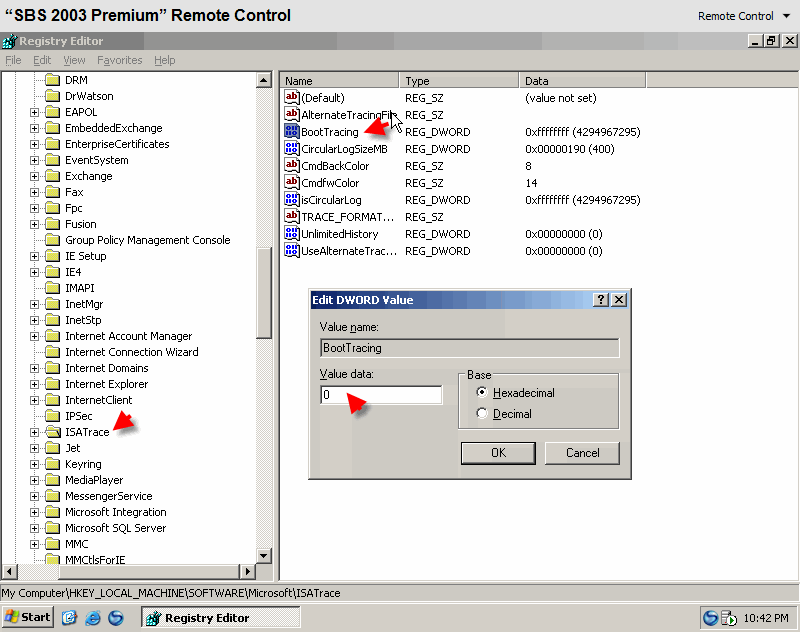This screenshot has width=800, height=632.
Task: Click the CmdfwColor string value icon
Action: pyautogui.click(x=291, y=182)
